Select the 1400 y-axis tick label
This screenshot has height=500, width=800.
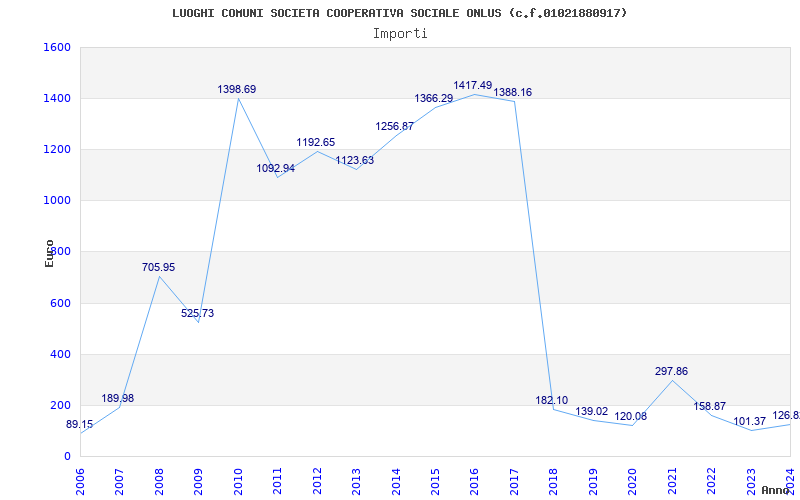pos(57,98)
